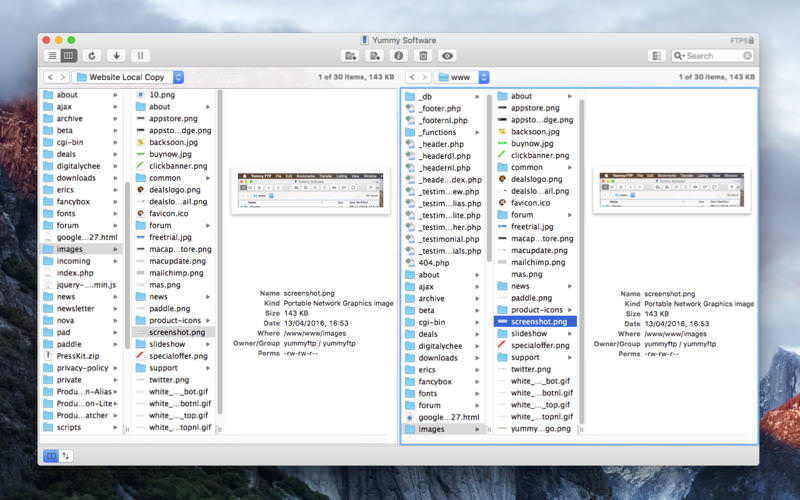Click the screenshot preview thumbnail in local pane
Image resolution: width=800 pixels, height=500 pixels.
309,190
